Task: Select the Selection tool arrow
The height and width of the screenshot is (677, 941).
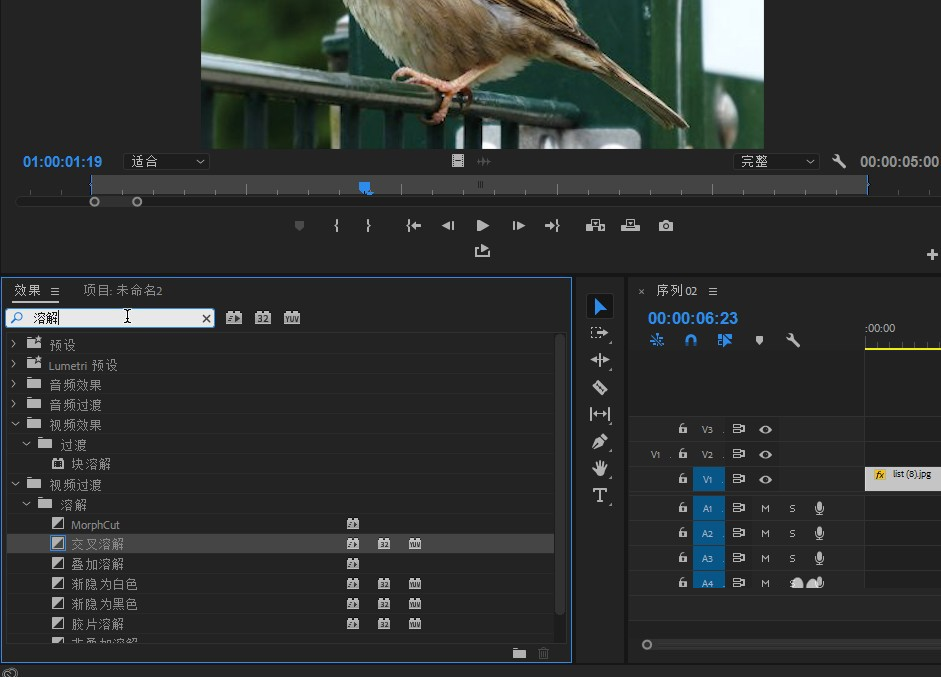Action: coord(600,307)
